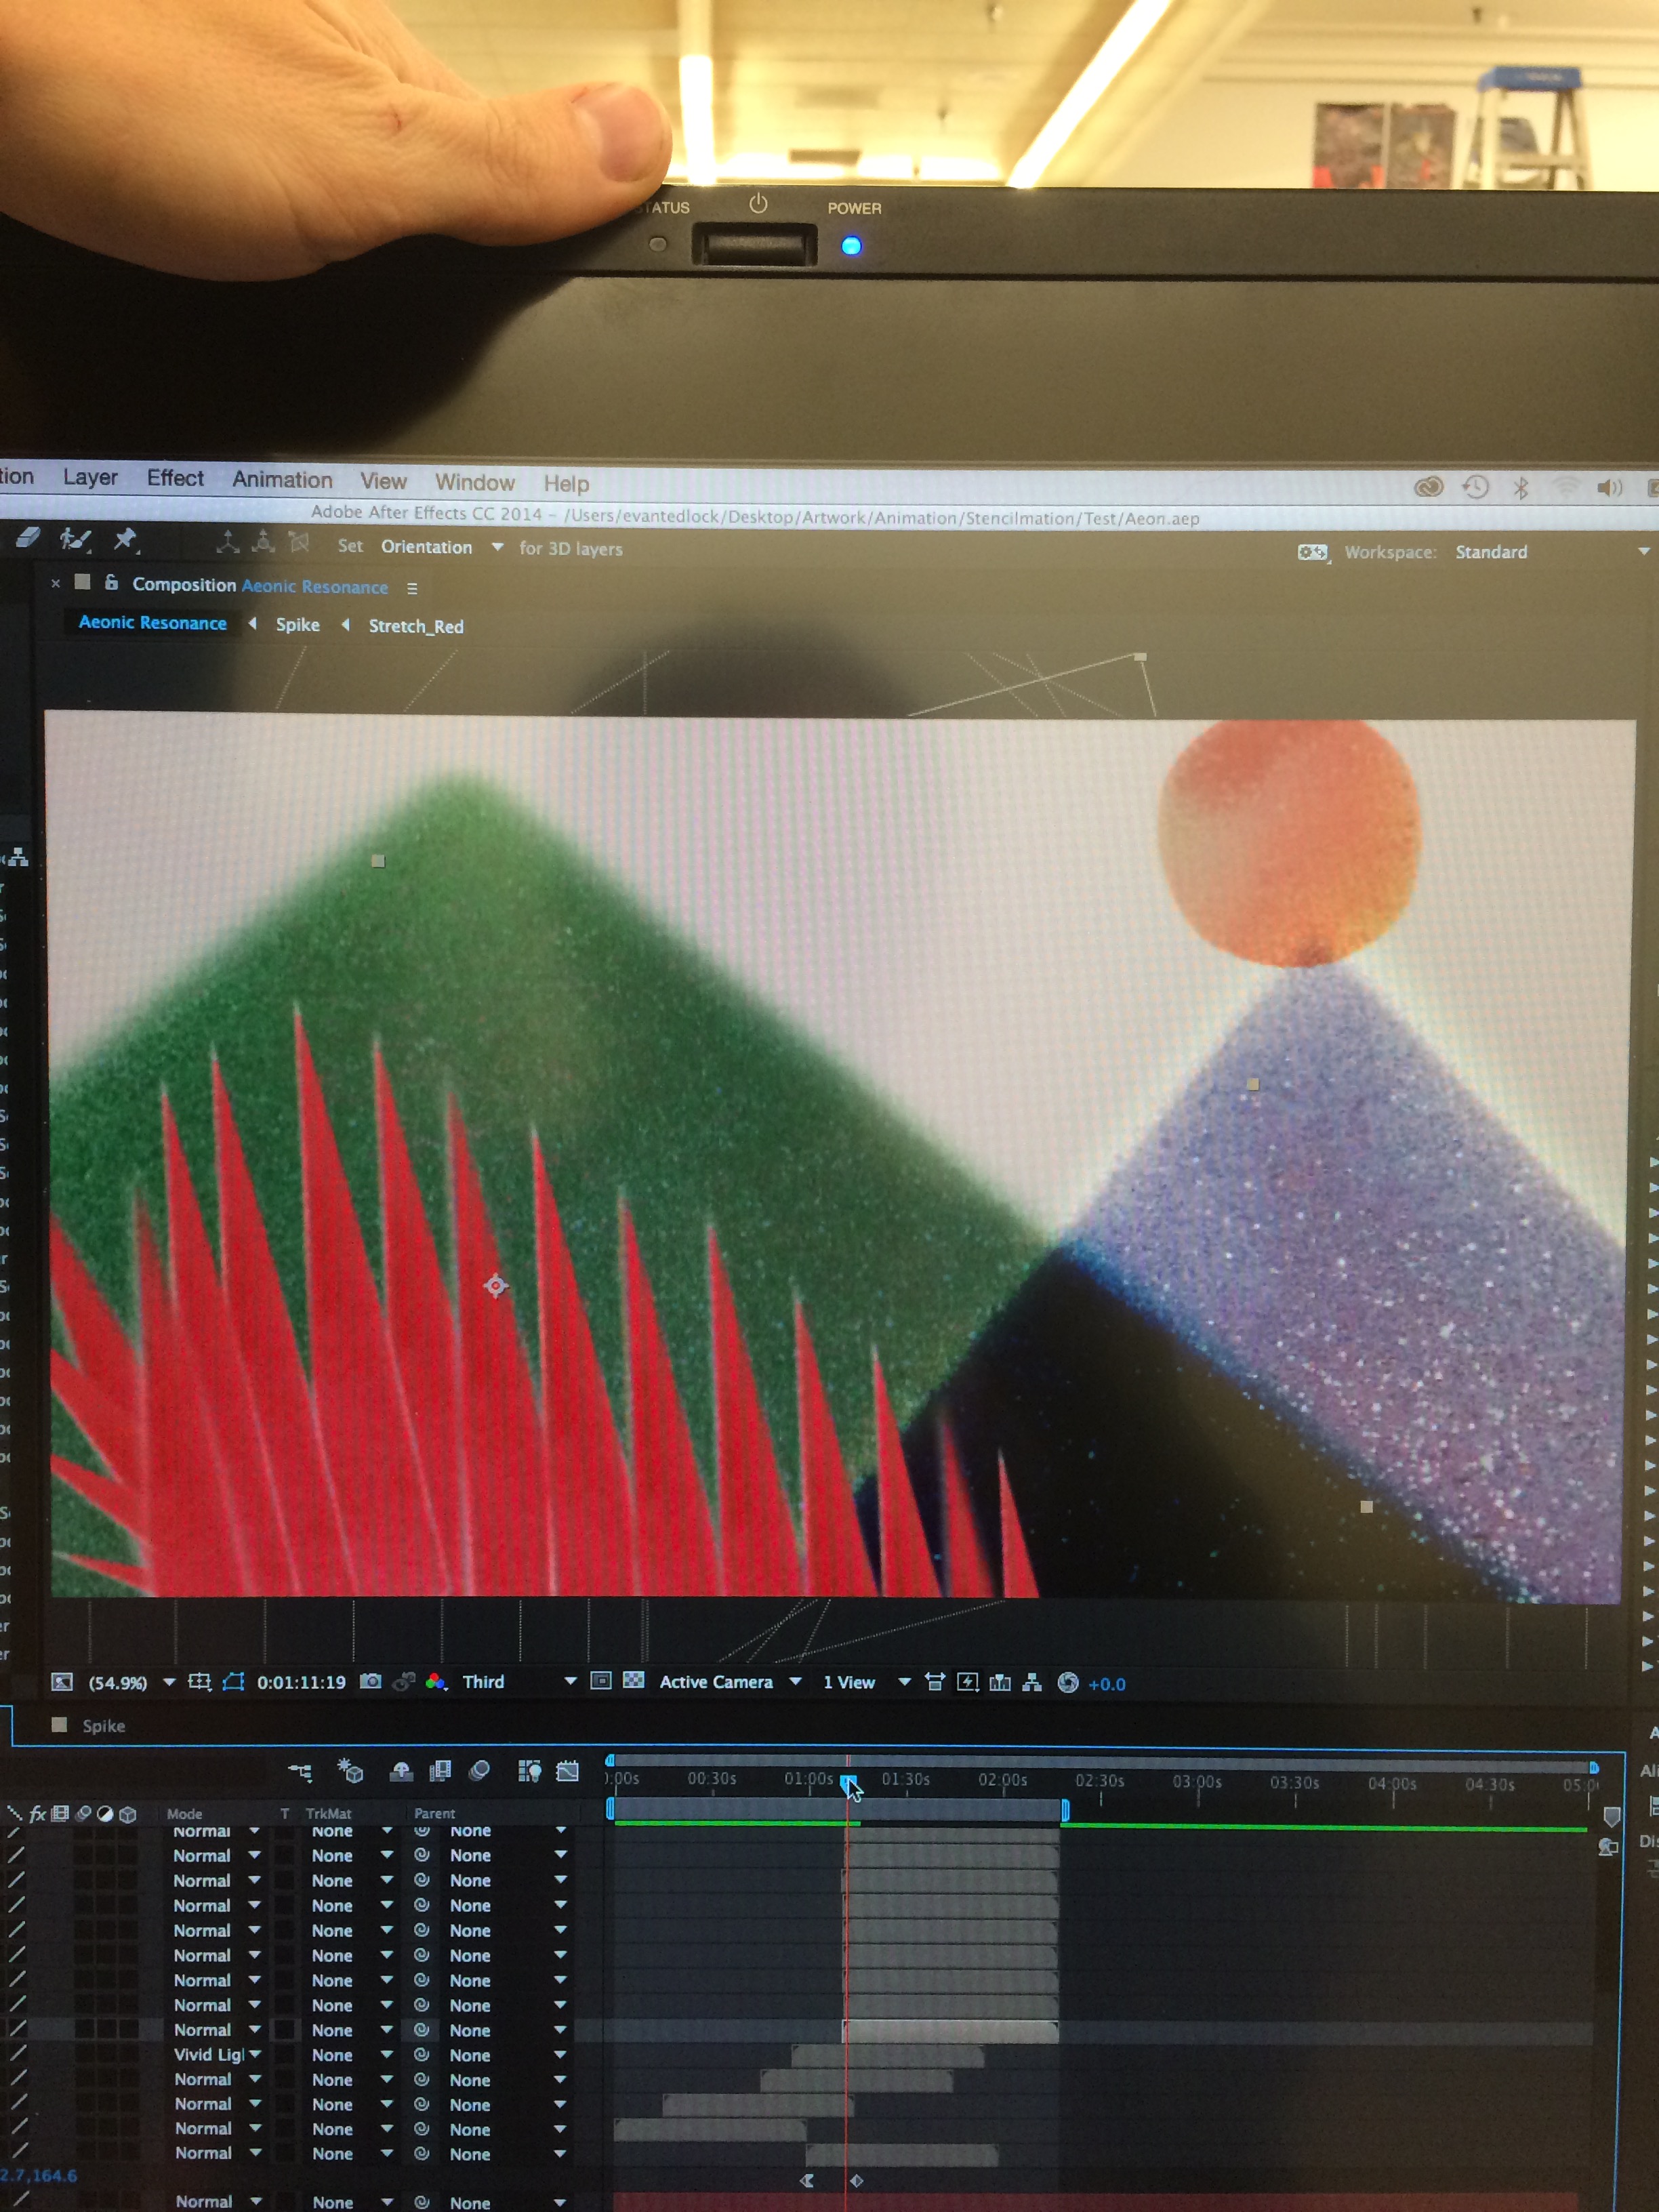Click the Reset Exposure icon

[1067, 1682]
